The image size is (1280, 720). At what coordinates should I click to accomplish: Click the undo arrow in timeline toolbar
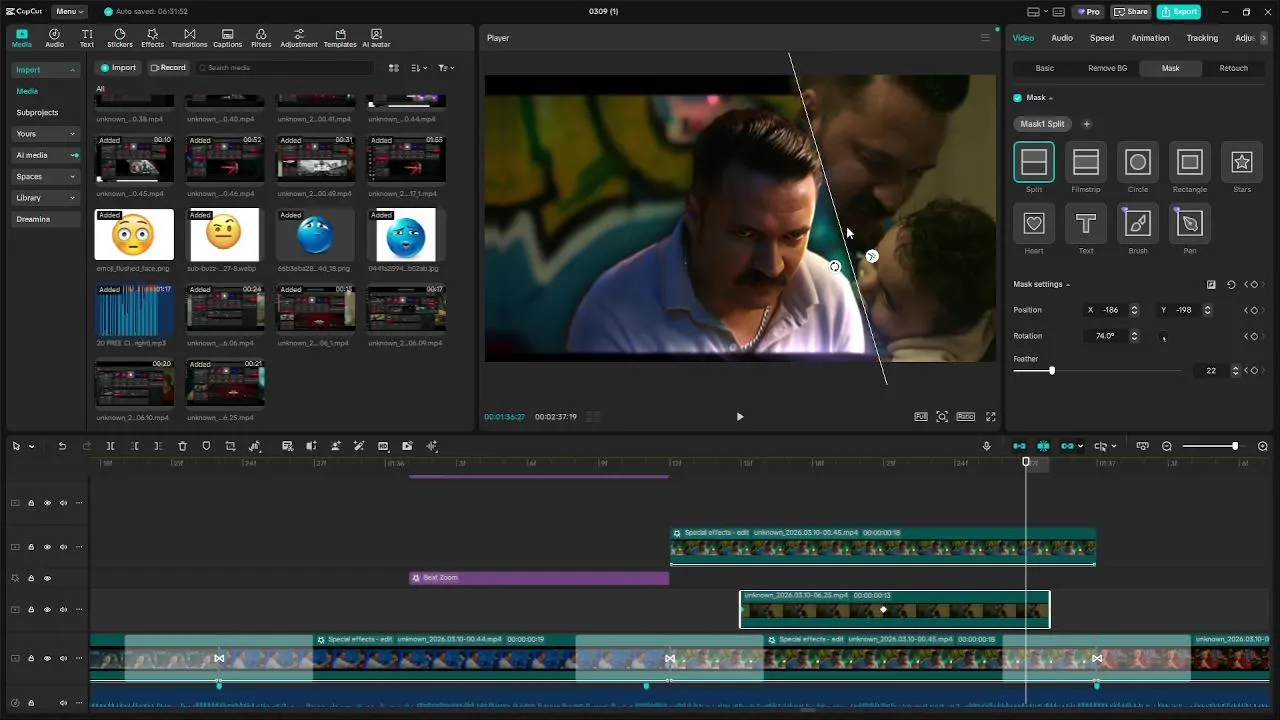[62, 446]
